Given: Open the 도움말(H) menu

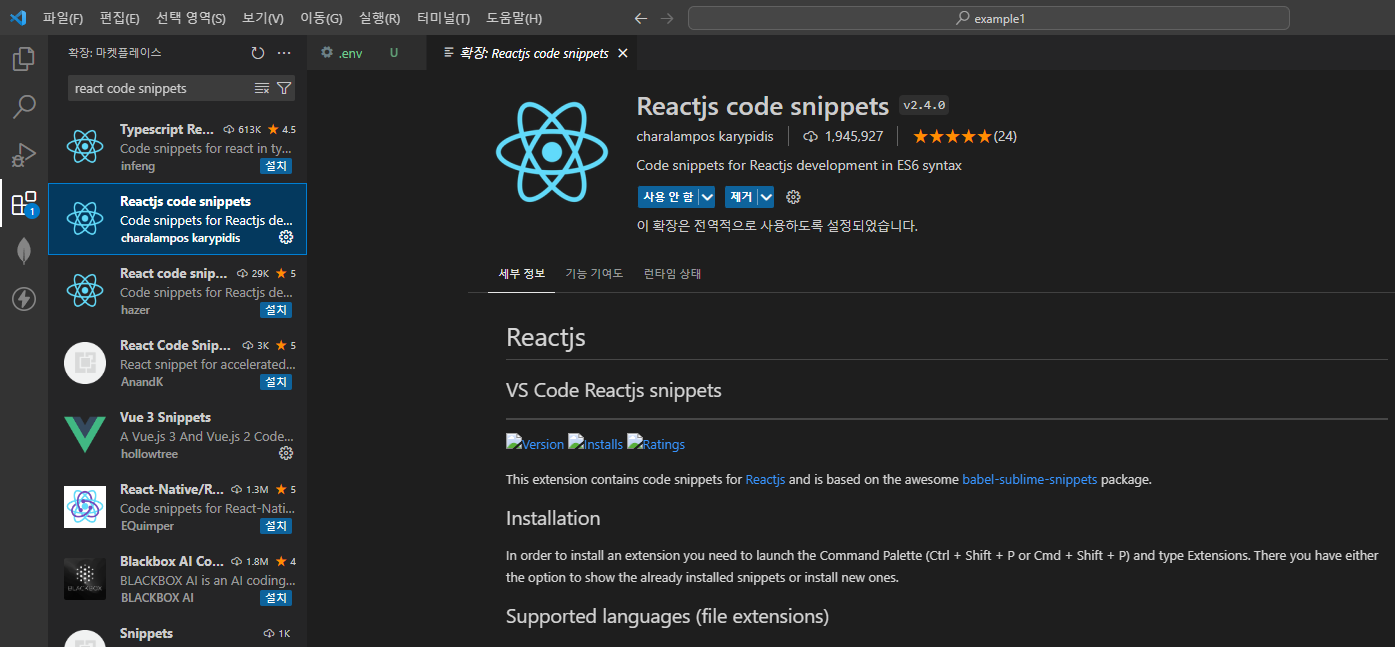Looking at the screenshot, I should tap(514, 18).
